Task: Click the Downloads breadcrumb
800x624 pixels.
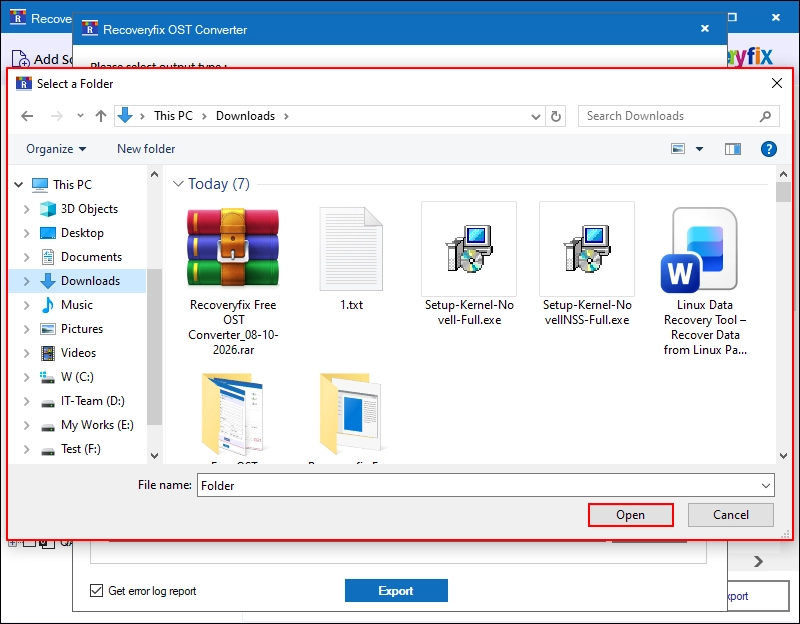Action: point(245,116)
